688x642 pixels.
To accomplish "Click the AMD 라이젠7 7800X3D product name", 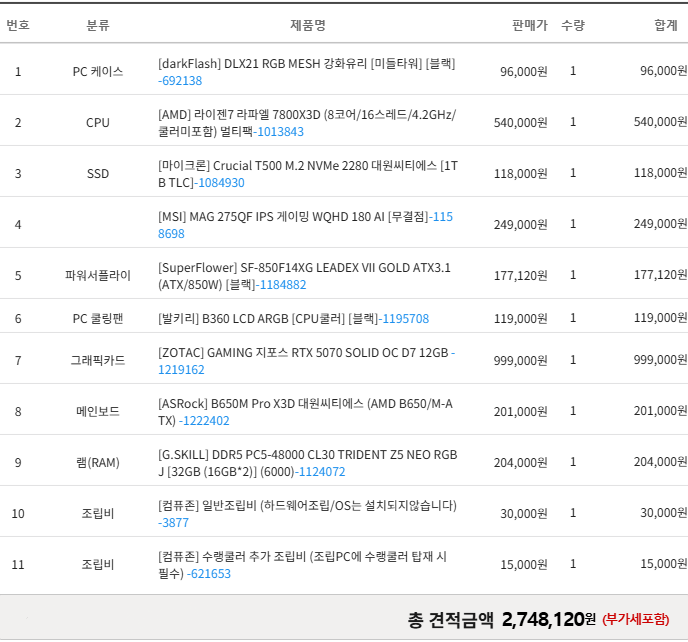I will 307,123.
